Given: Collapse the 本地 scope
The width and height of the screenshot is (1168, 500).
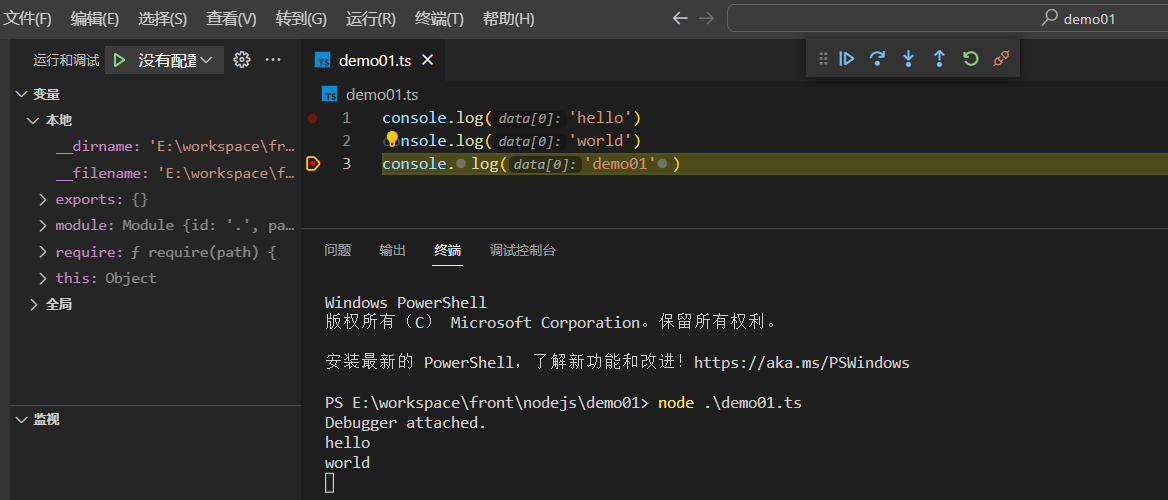Looking at the screenshot, I should pyautogui.click(x=32, y=120).
